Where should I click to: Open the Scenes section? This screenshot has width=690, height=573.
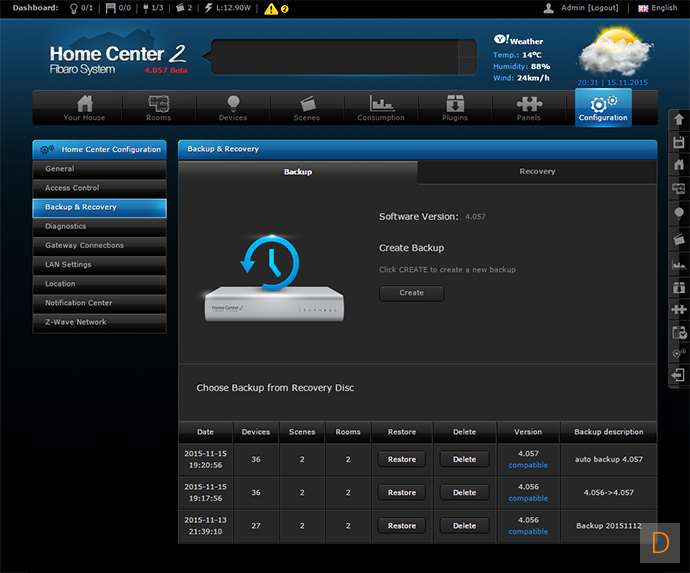click(x=307, y=108)
